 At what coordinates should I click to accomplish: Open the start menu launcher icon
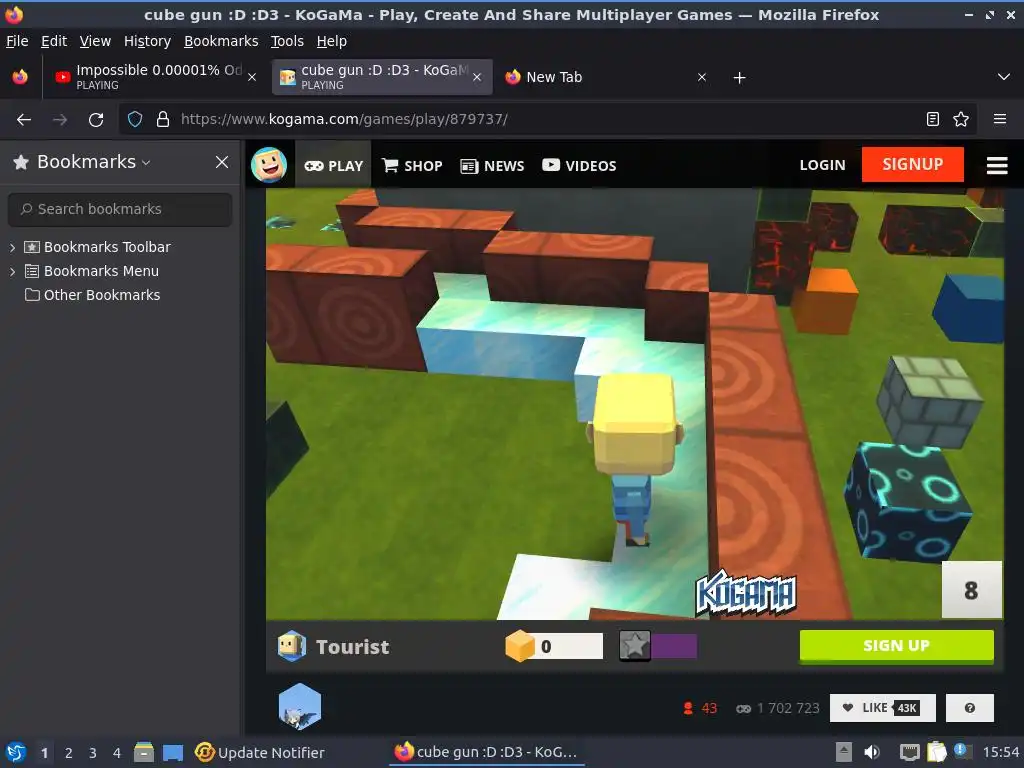click(16, 752)
